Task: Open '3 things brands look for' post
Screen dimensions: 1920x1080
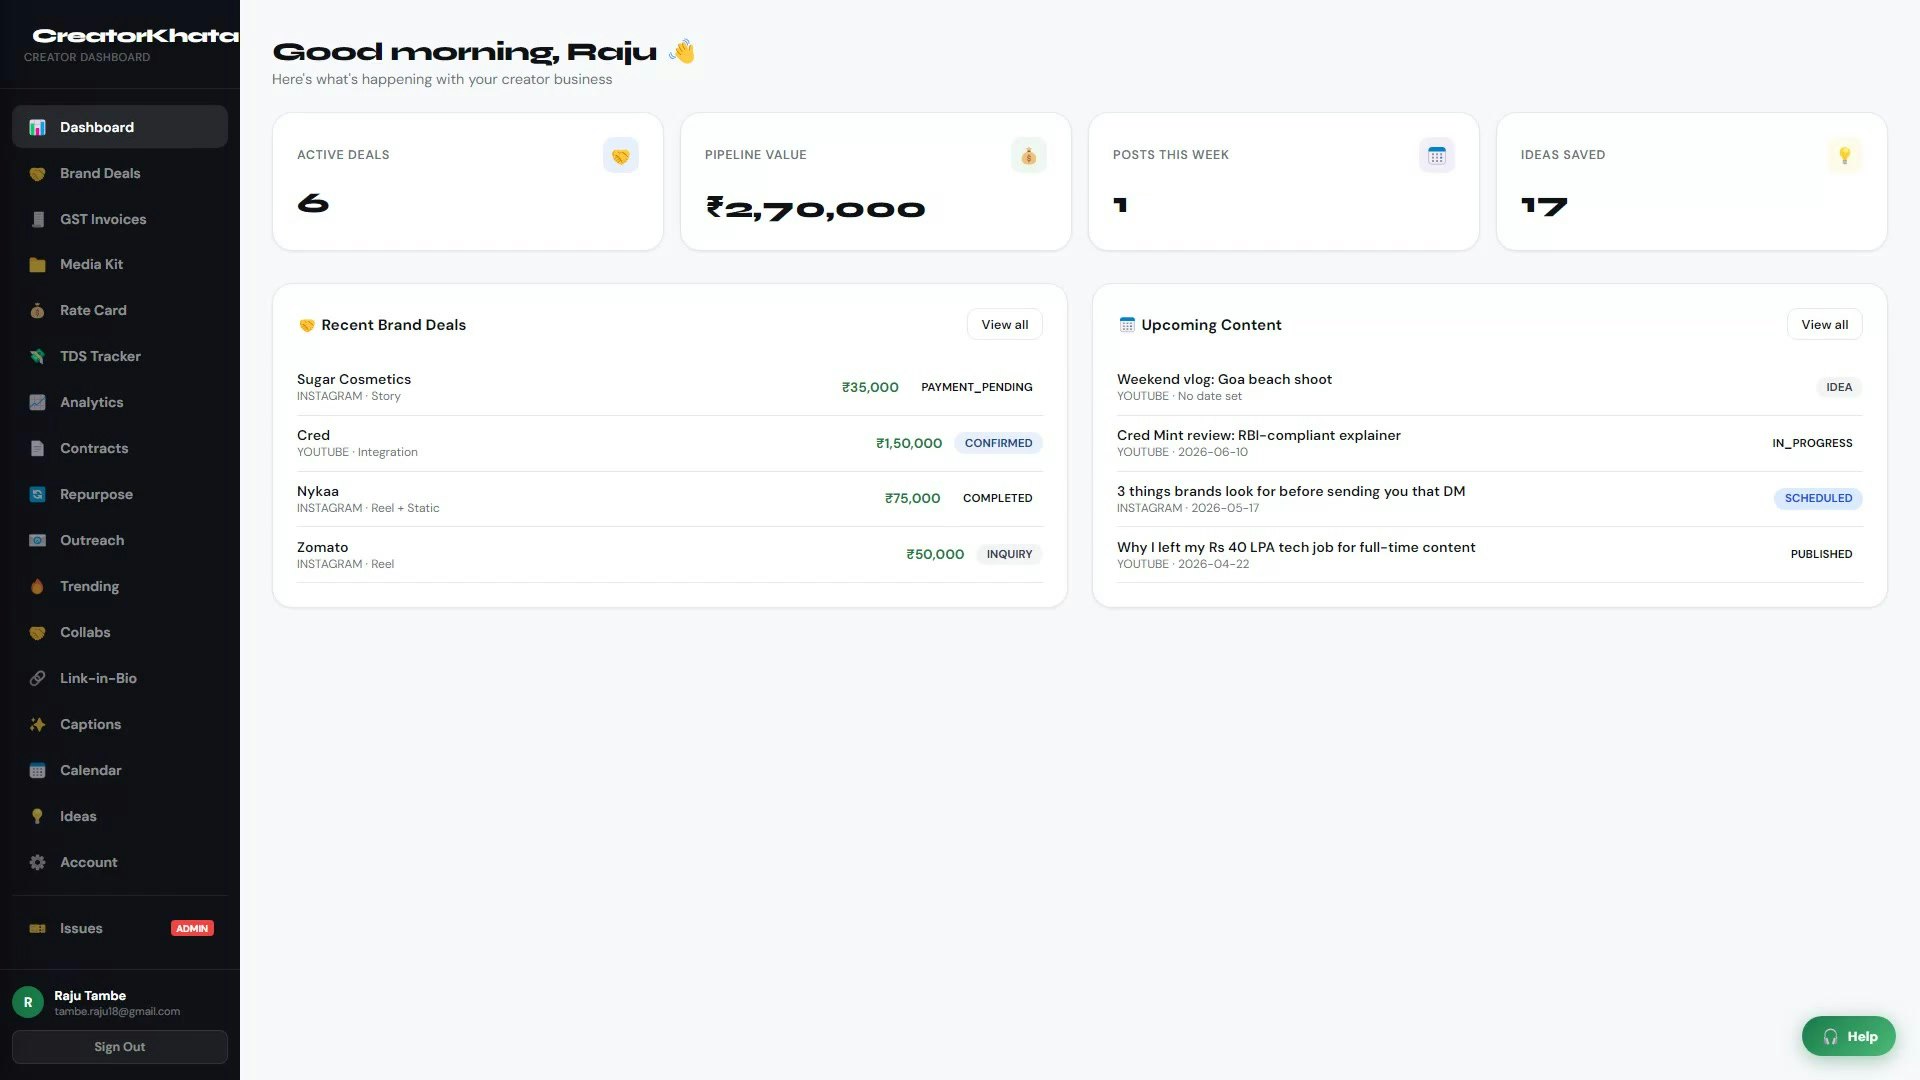Action: click(x=1490, y=499)
